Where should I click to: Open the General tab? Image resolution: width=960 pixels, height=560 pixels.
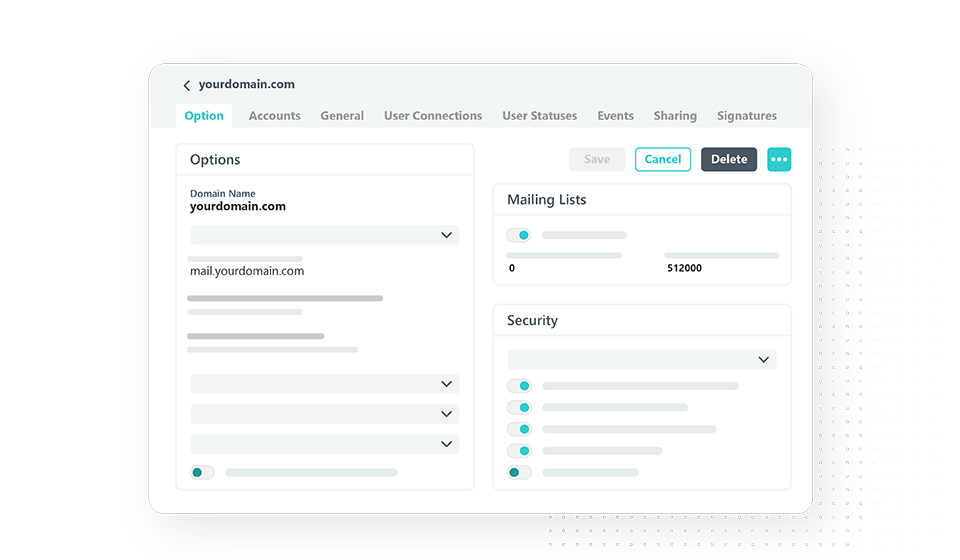coord(342,116)
